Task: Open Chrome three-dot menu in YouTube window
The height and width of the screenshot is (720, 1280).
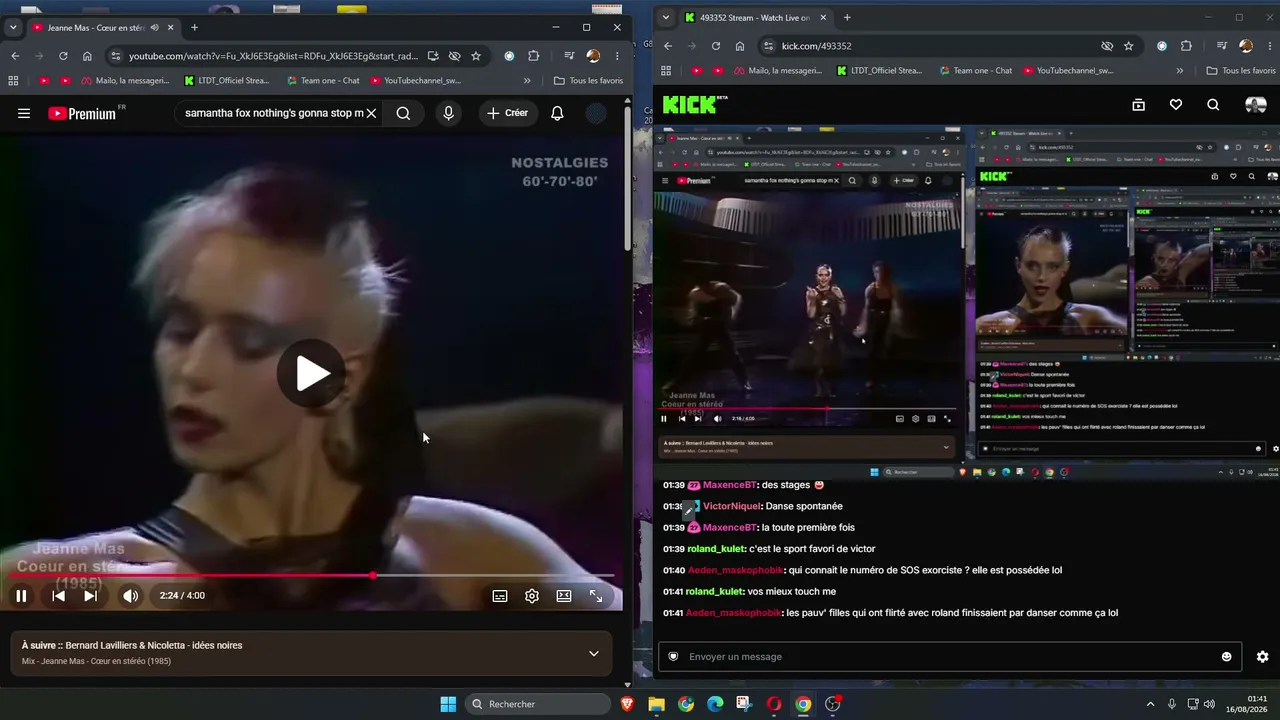Action: (x=617, y=56)
